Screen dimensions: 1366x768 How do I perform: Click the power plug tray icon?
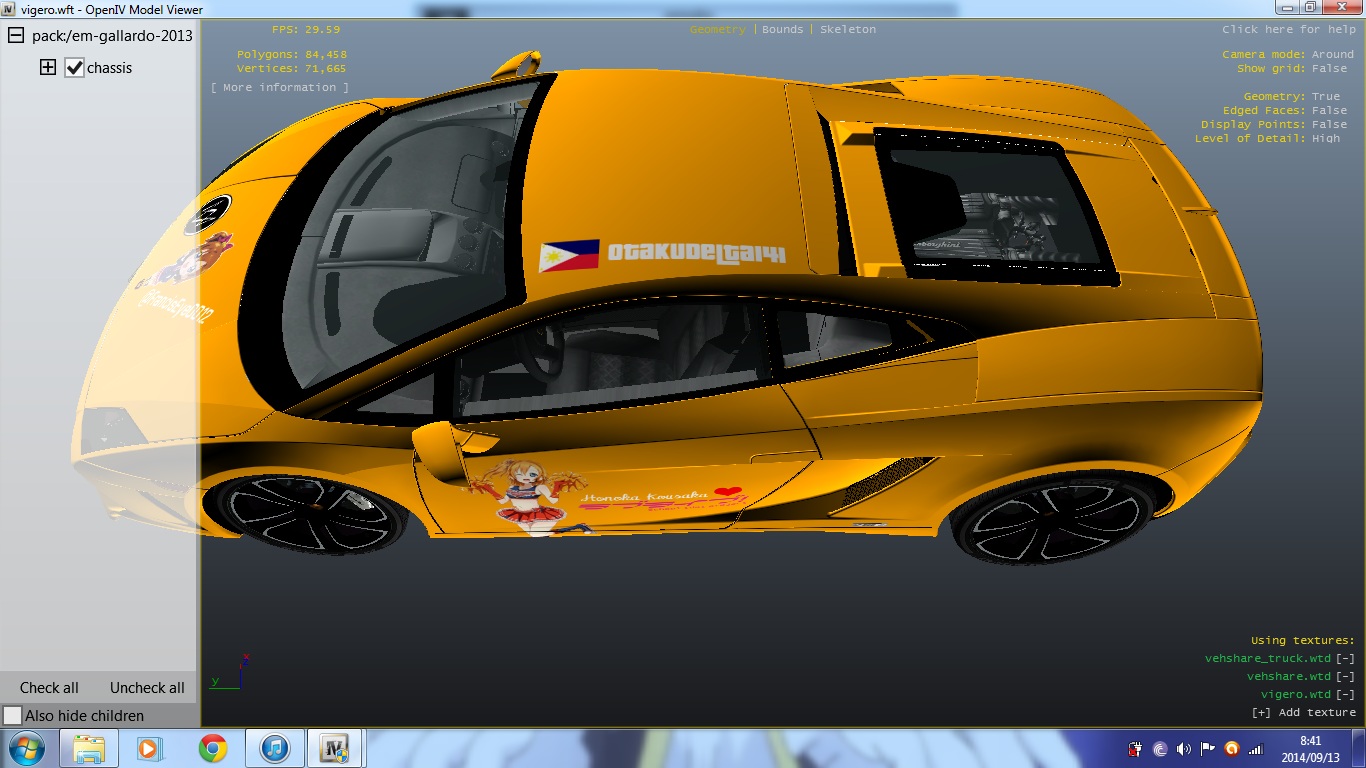click(1136, 749)
